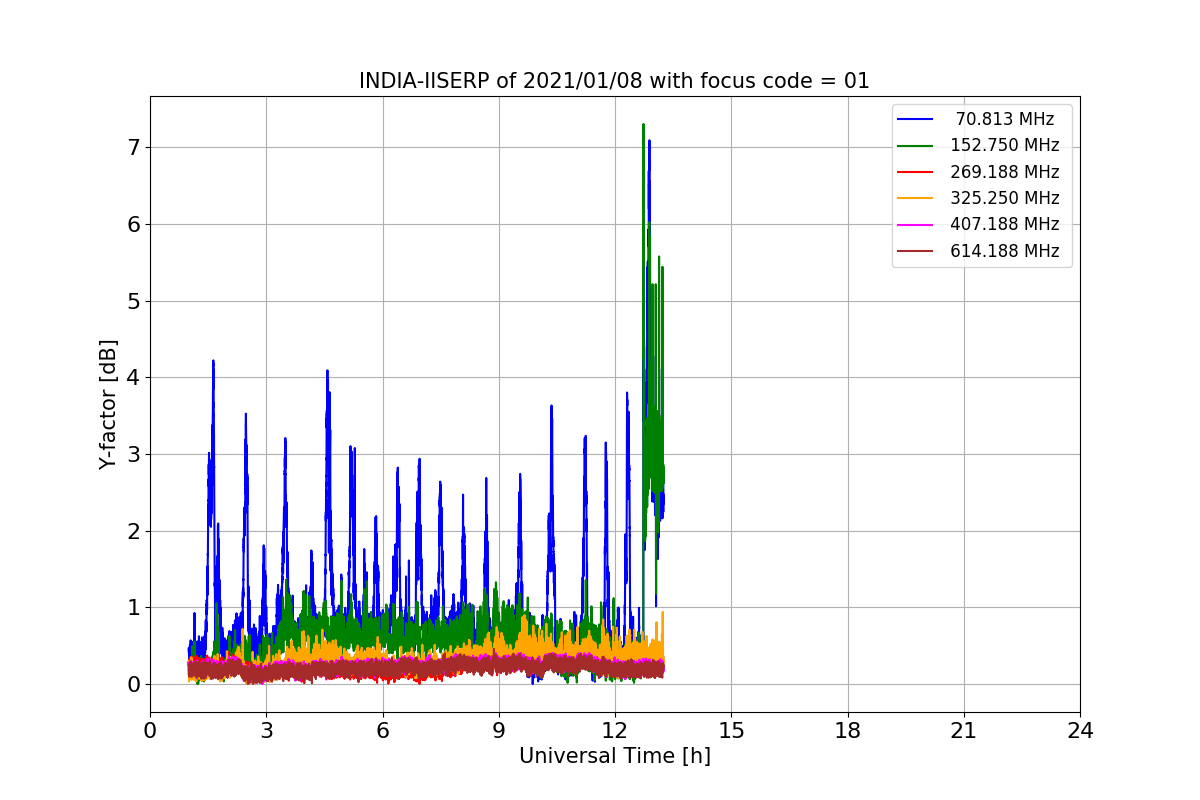Click x-axis tick label 3
This screenshot has height=800, width=1200.
[266, 730]
